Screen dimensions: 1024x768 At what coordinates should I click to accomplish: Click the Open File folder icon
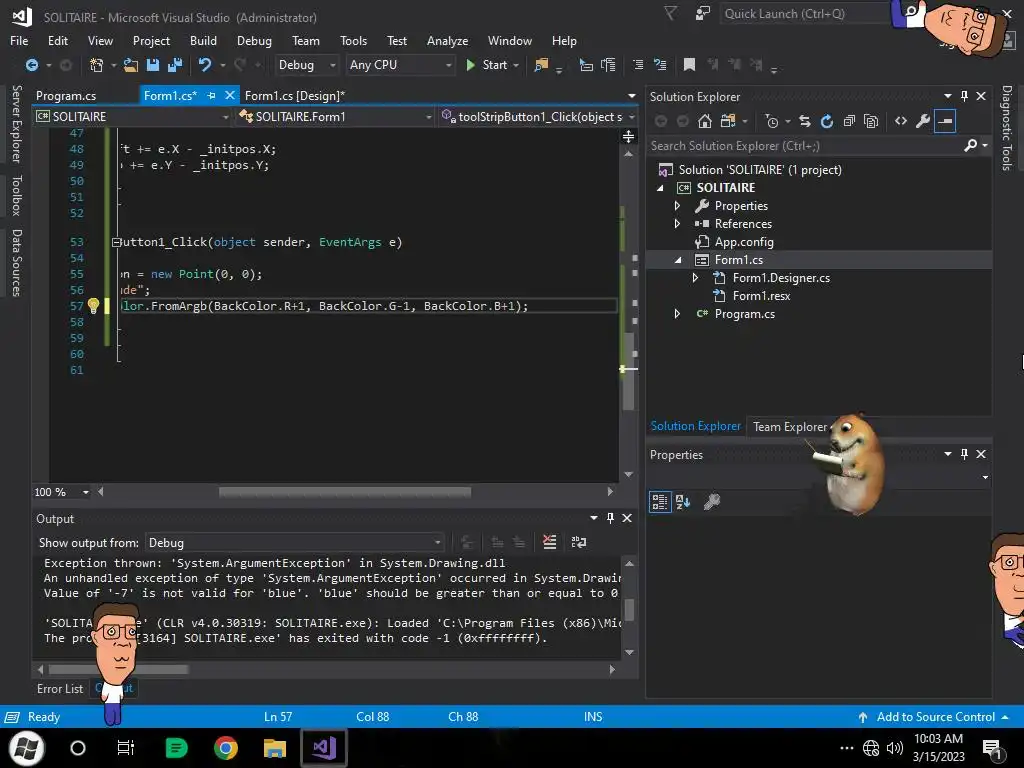(131, 65)
